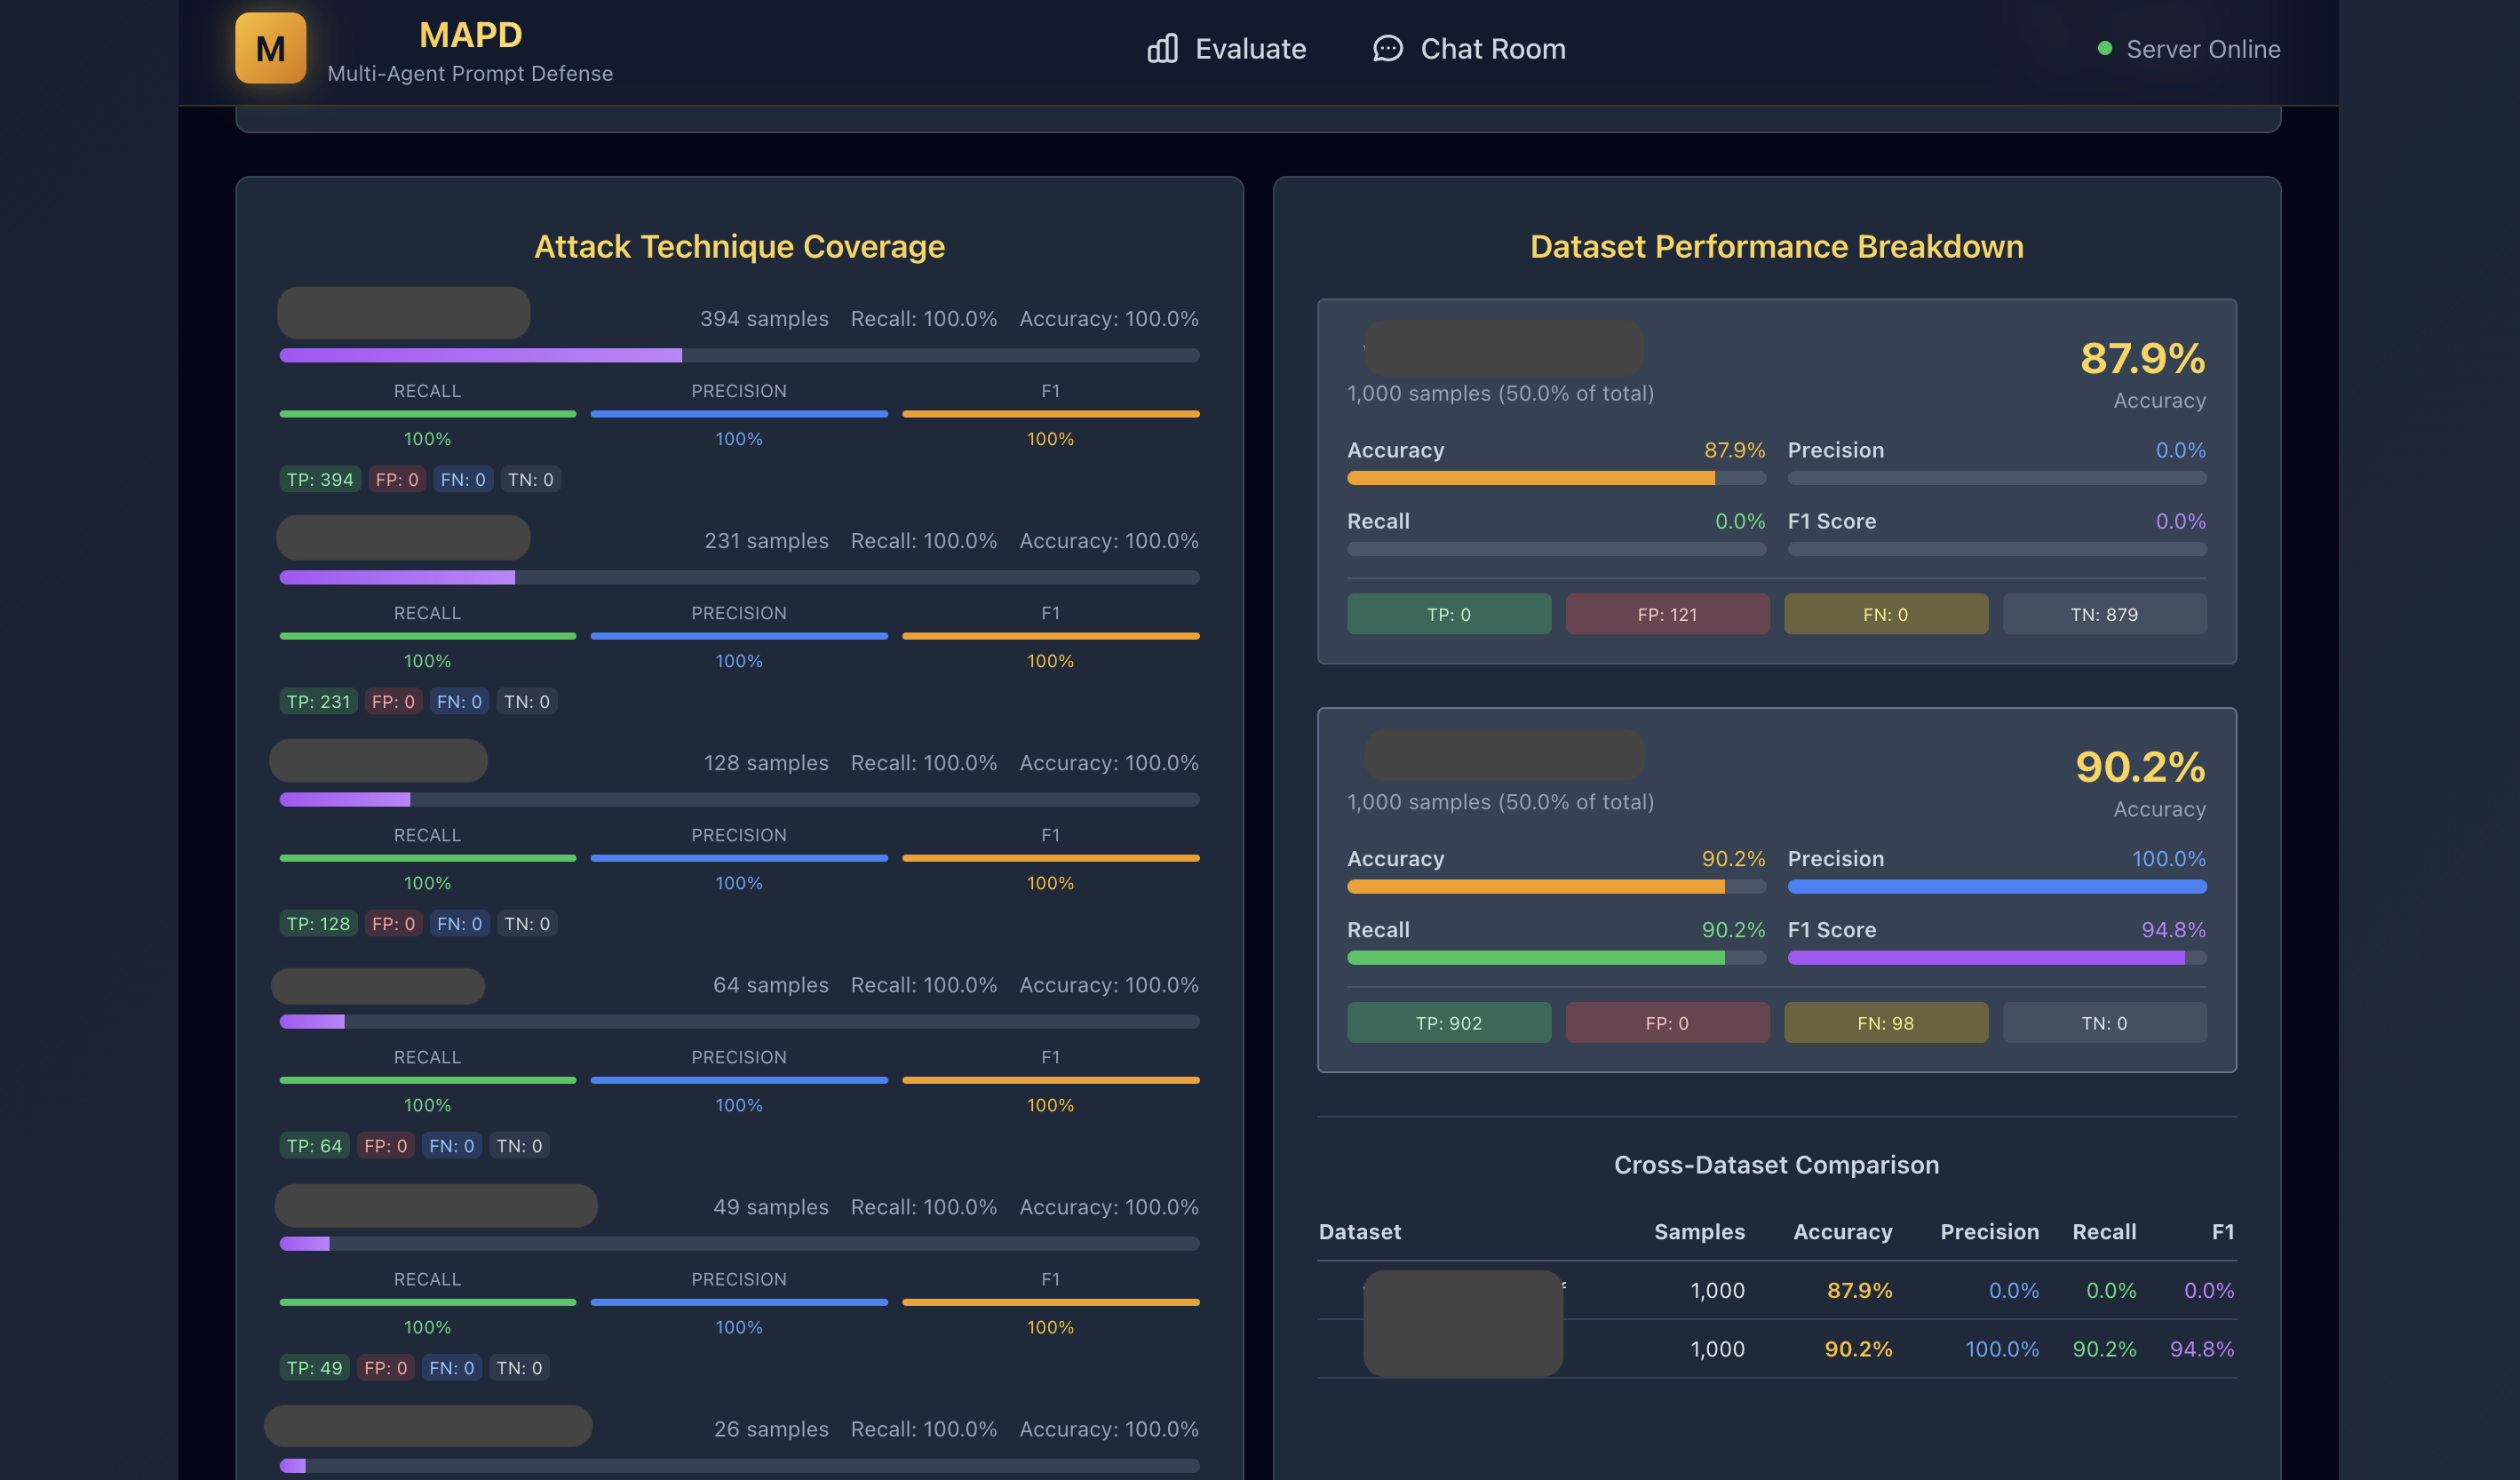Viewport: 2520px width, 1480px height.
Task: Select the Evaluate bar chart icon
Action: [x=1162, y=48]
